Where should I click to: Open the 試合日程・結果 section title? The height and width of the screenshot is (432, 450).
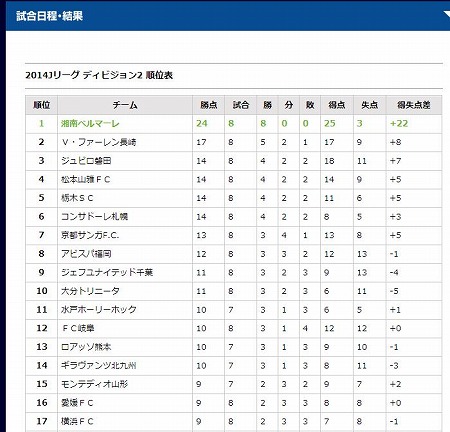click(49, 16)
